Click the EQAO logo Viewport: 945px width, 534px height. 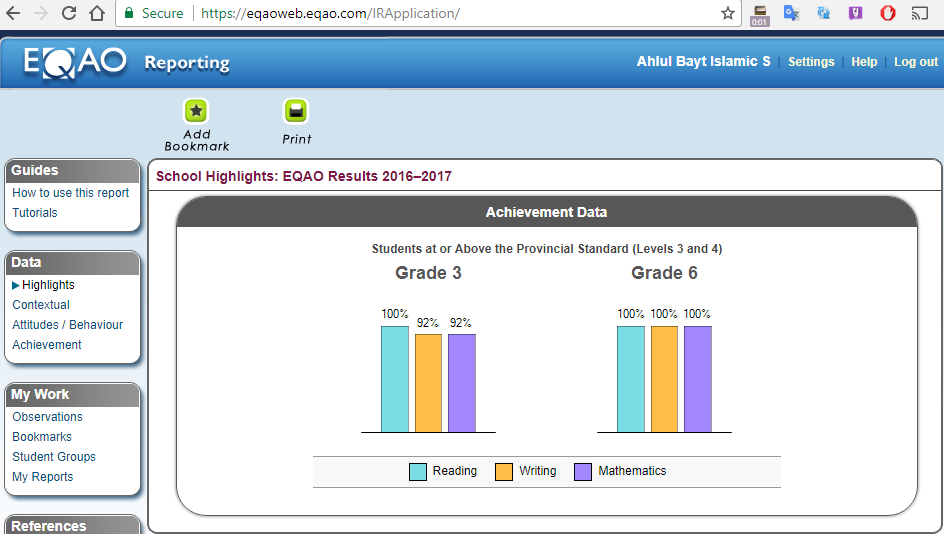pos(75,62)
